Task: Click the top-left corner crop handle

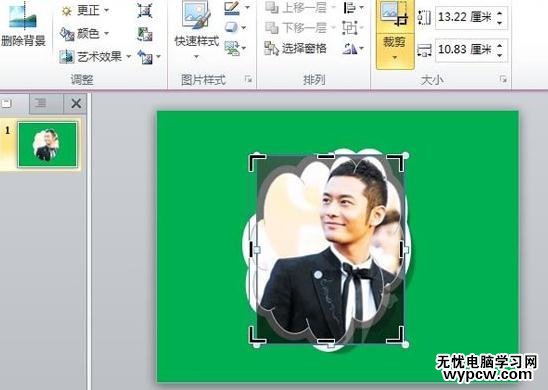Action: pos(257,162)
